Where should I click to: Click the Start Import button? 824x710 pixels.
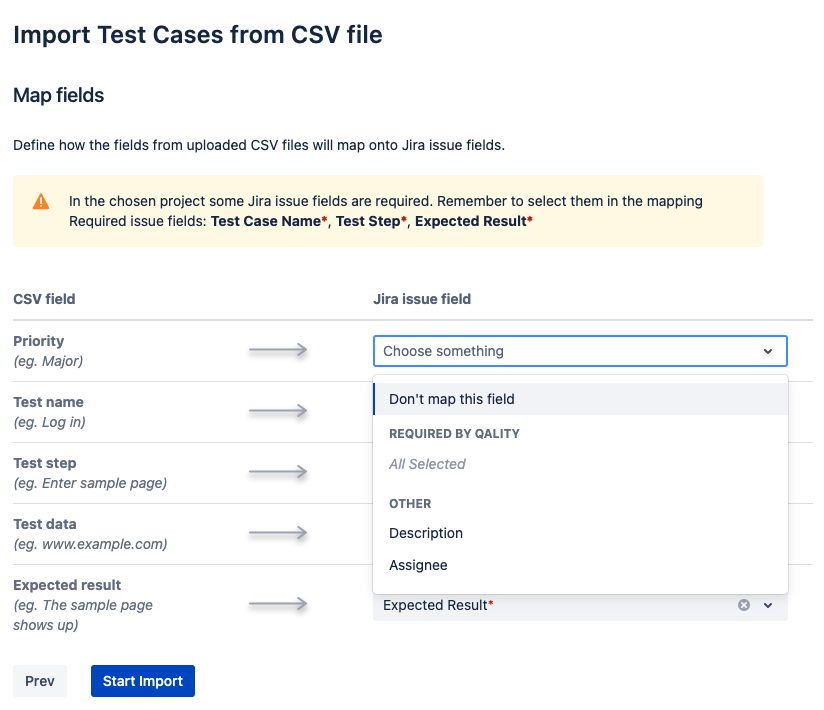142,680
